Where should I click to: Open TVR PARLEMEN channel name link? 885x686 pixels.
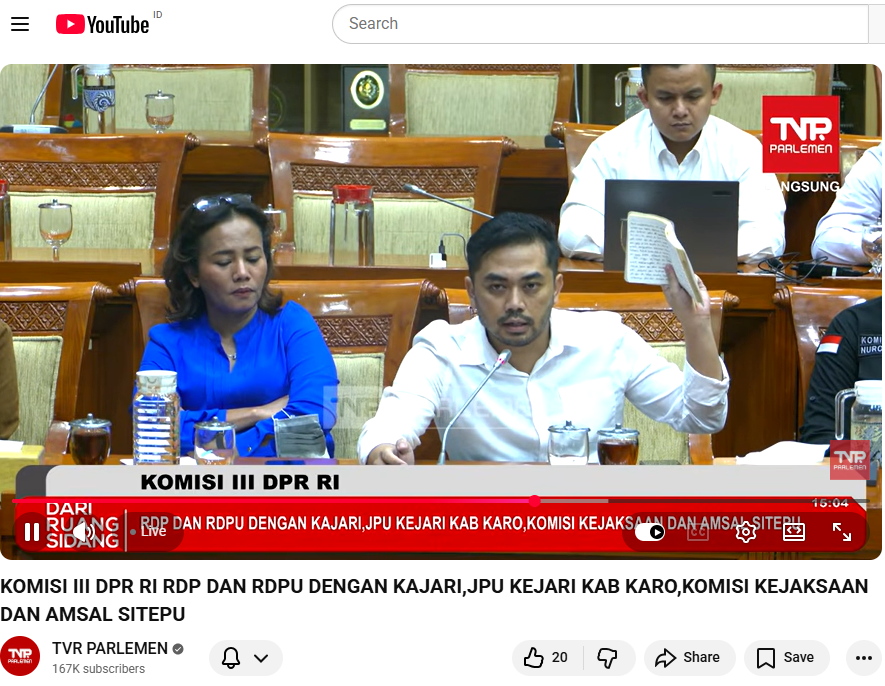(110, 648)
